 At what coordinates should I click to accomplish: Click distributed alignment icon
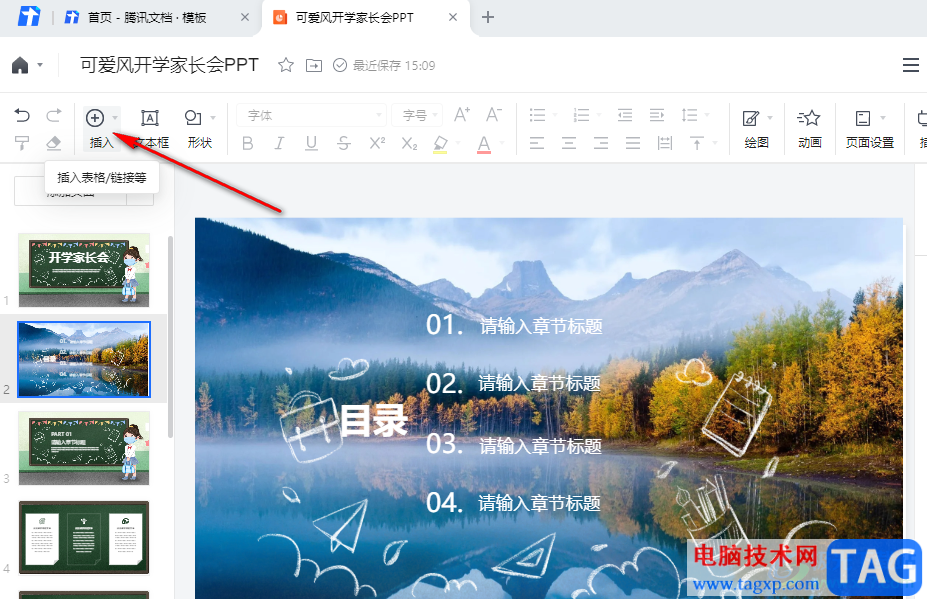click(665, 143)
